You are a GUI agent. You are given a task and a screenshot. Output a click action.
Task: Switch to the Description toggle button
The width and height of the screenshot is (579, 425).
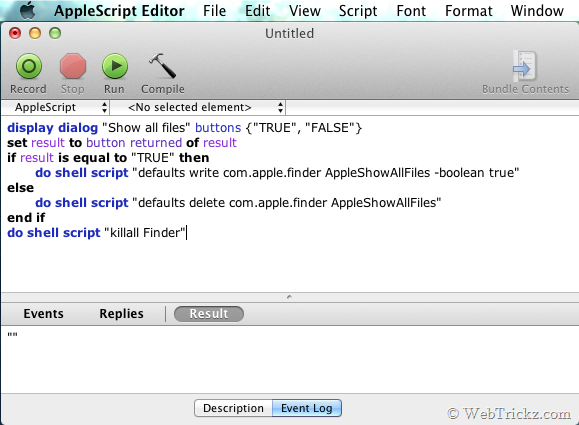point(233,408)
